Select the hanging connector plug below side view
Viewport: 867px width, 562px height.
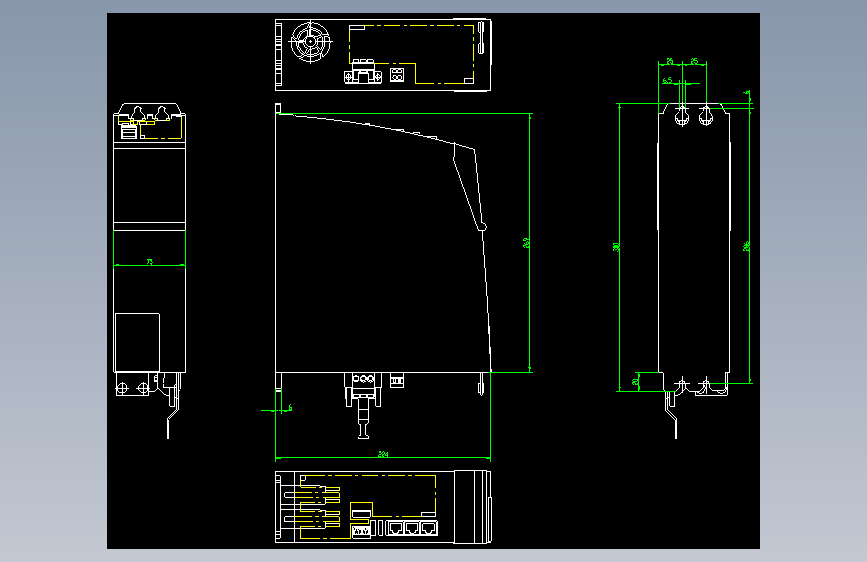click(x=363, y=406)
